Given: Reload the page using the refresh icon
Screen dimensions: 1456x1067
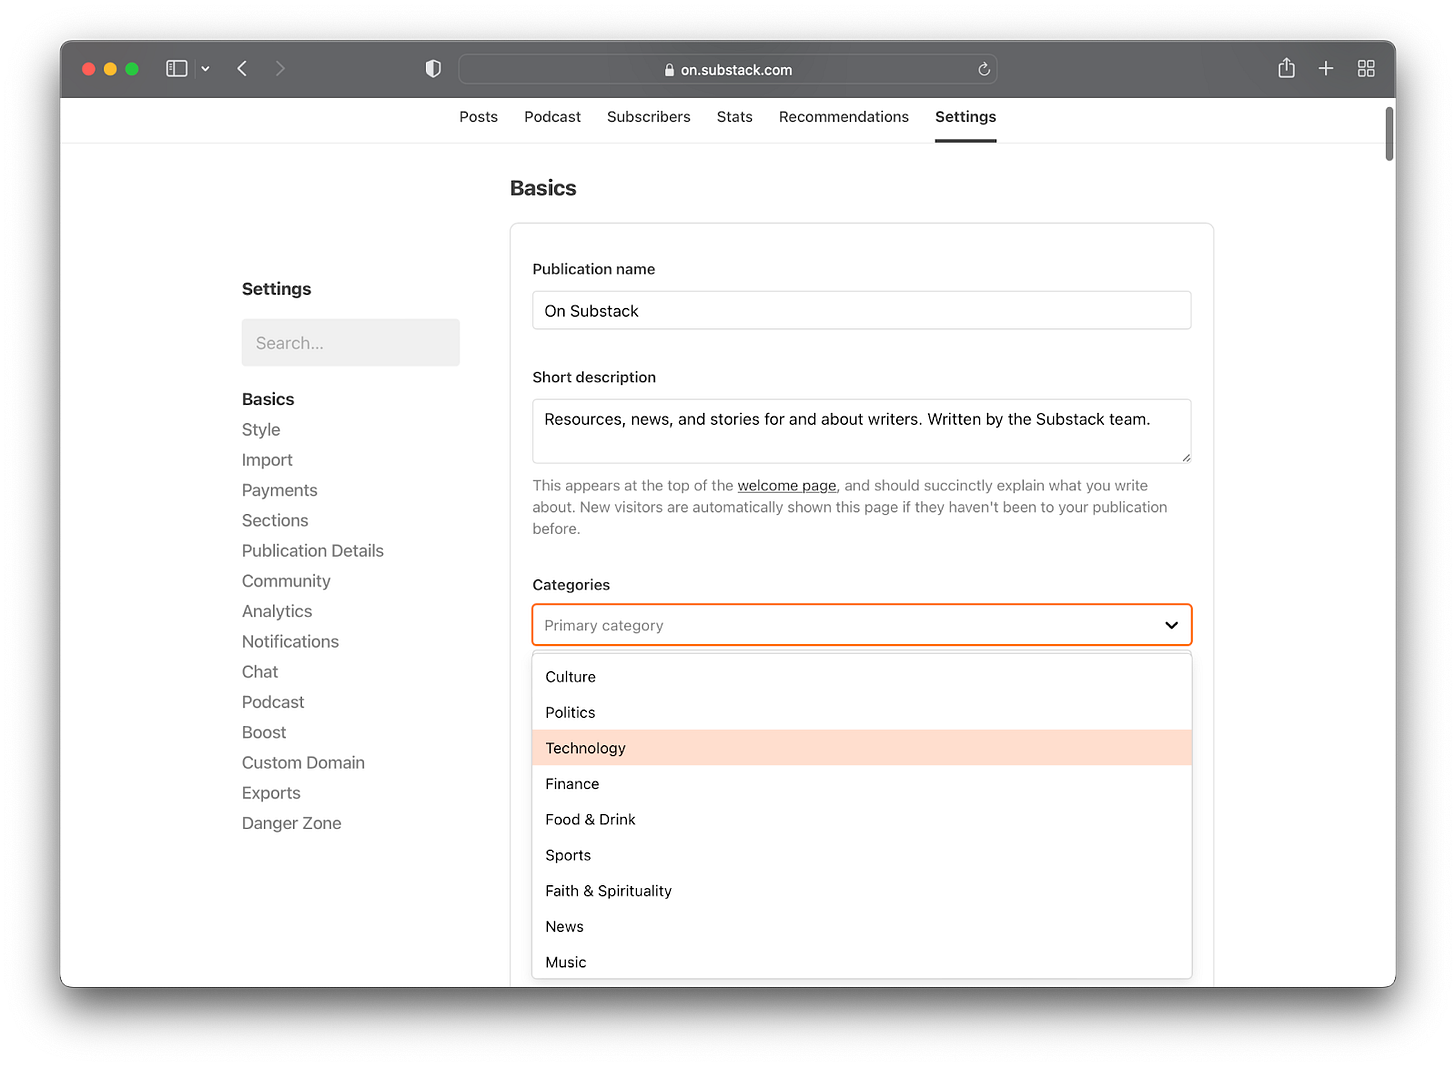Looking at the screenshot, I should tap(984, 69).
